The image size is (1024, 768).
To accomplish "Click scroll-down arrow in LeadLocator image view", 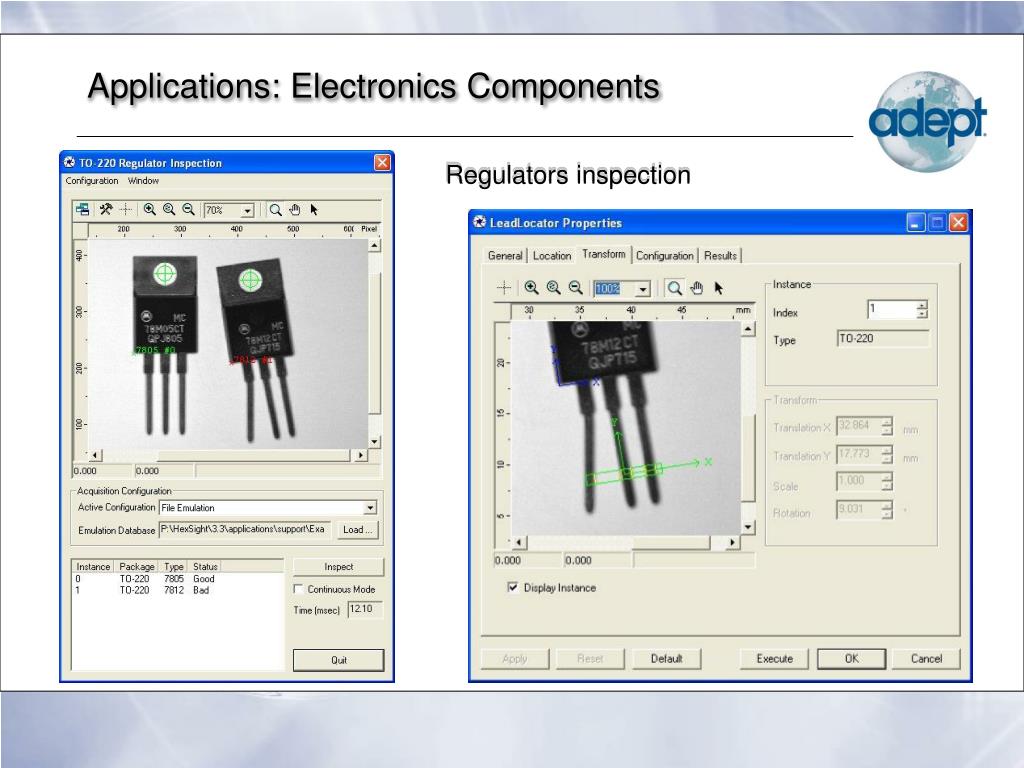I will [748, 526].
